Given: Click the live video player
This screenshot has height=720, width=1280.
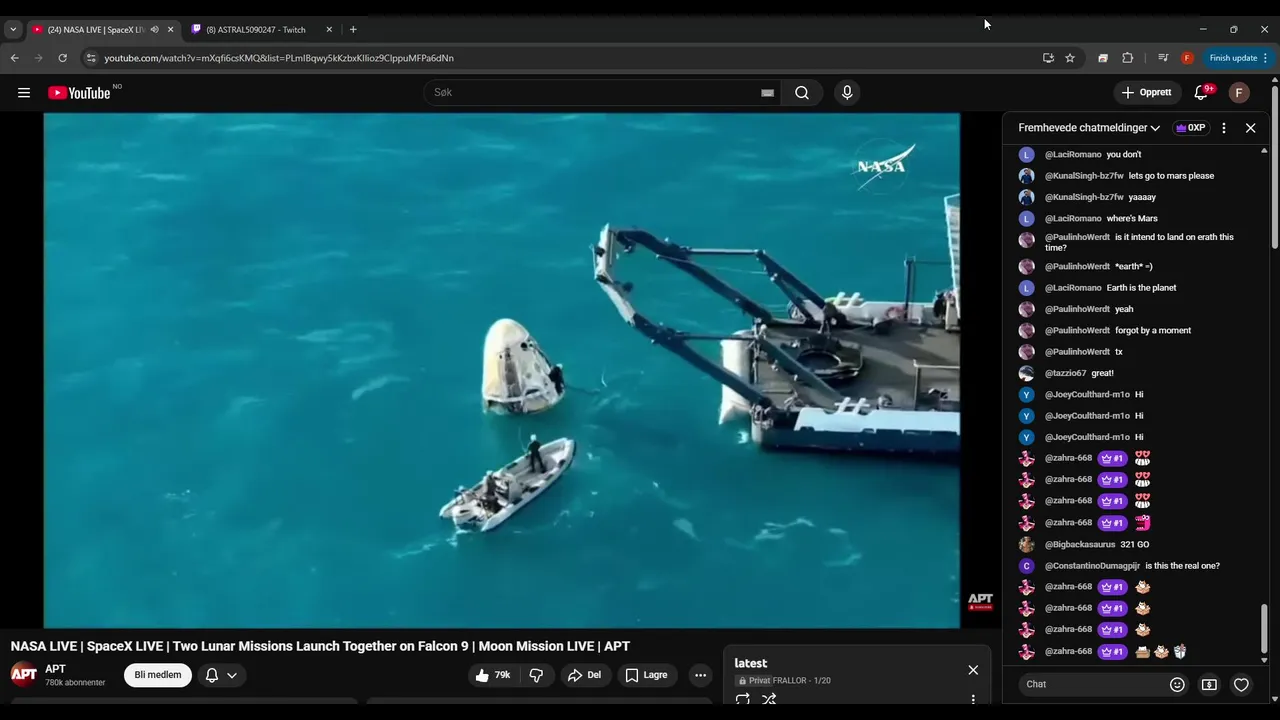Looking at the screenshot, I should click(501, 370).
